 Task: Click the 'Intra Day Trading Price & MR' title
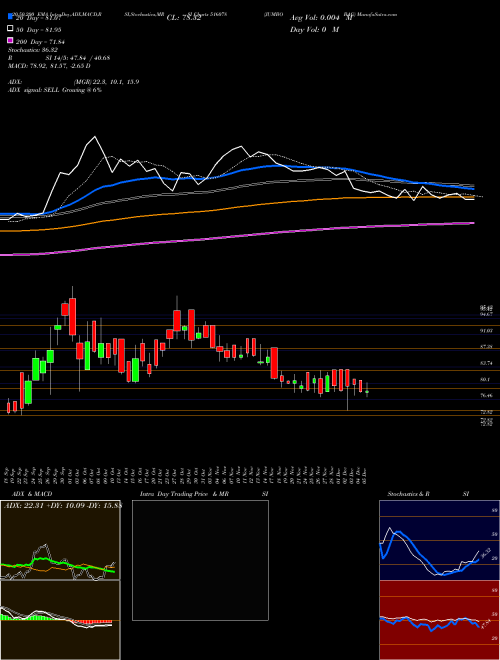click(x=184, y=494)
